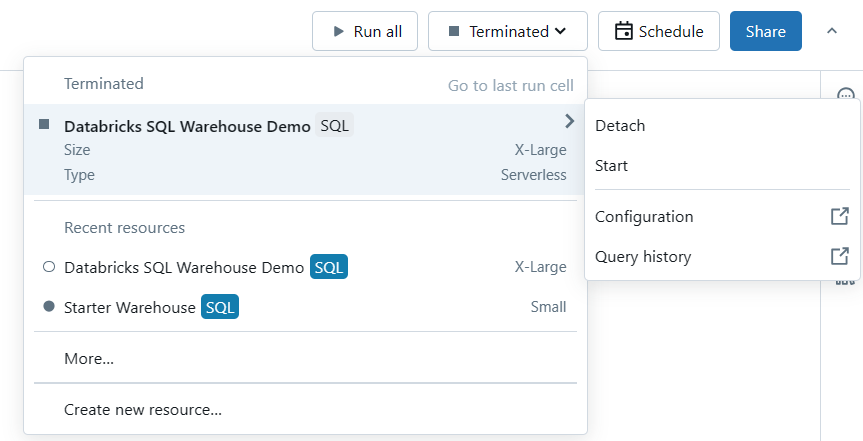This screenshot has width=863, height=441.
Task: Click the Type label under attached warehouse
Action: click(x=79, y=175)
